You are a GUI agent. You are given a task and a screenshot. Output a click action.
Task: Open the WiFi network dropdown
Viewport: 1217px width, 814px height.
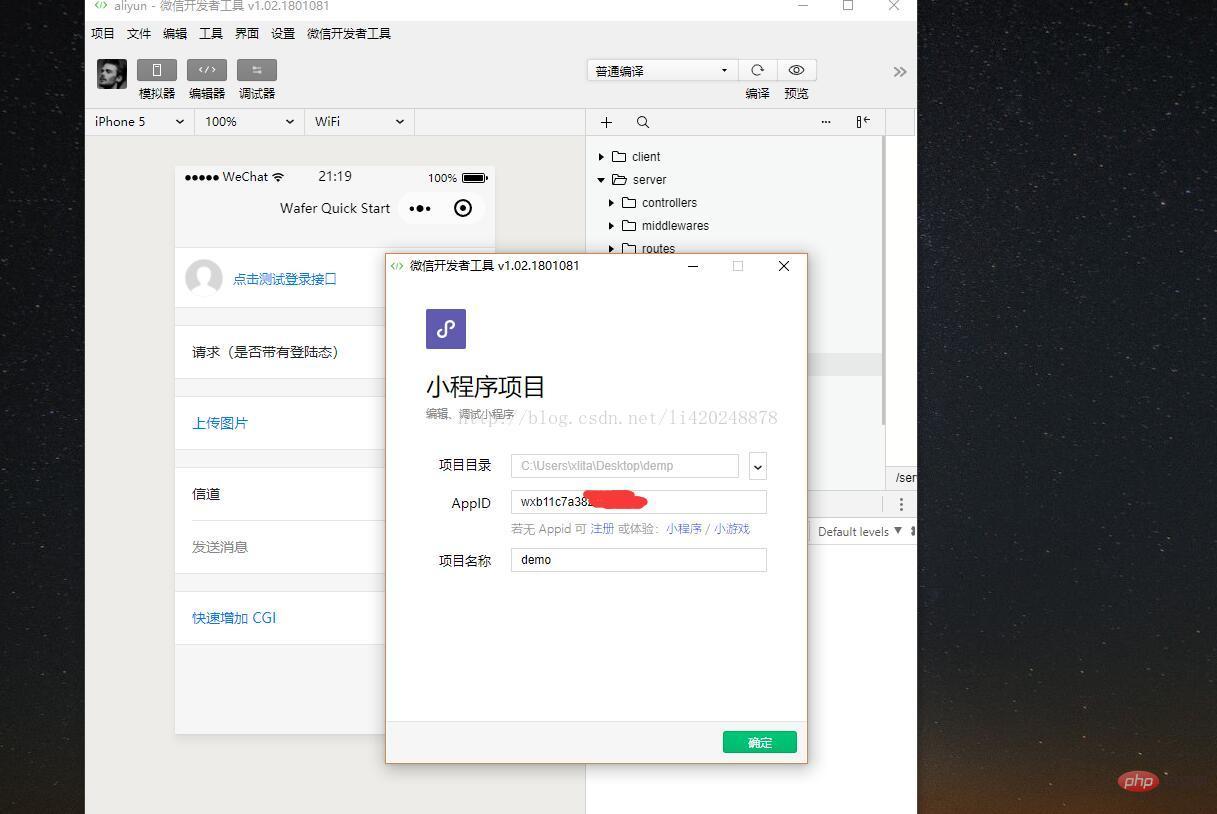(x=359, y=122)
